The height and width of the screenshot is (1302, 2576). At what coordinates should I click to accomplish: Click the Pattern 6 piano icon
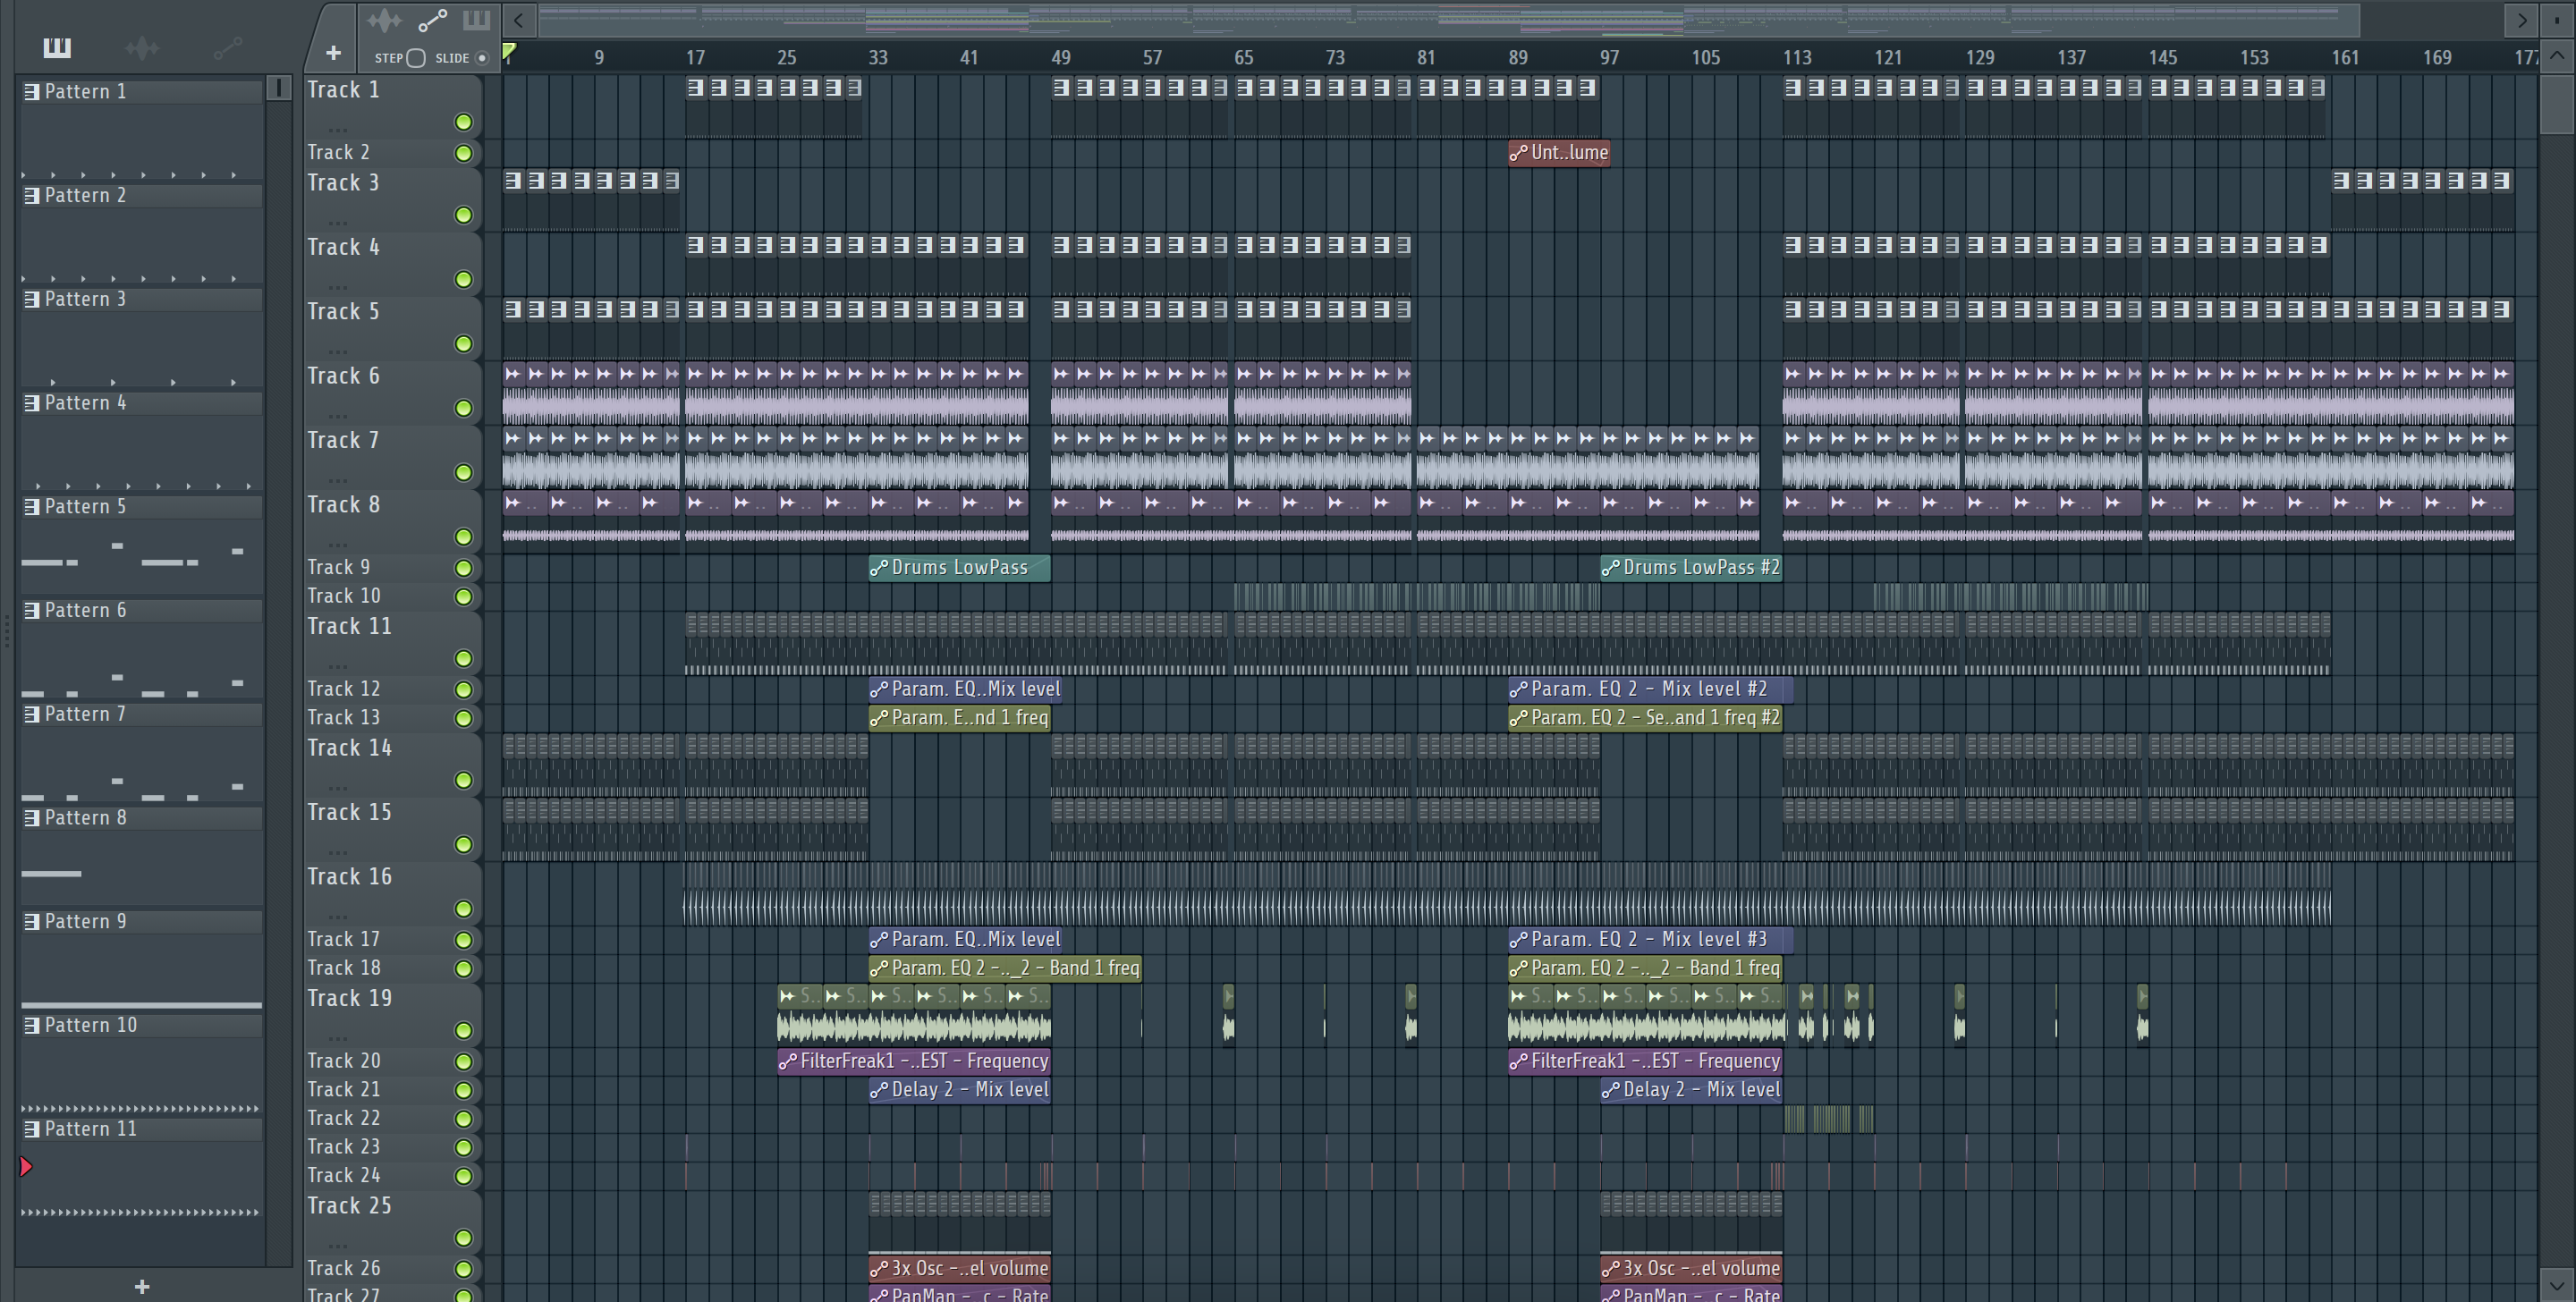tap(32, 610)
